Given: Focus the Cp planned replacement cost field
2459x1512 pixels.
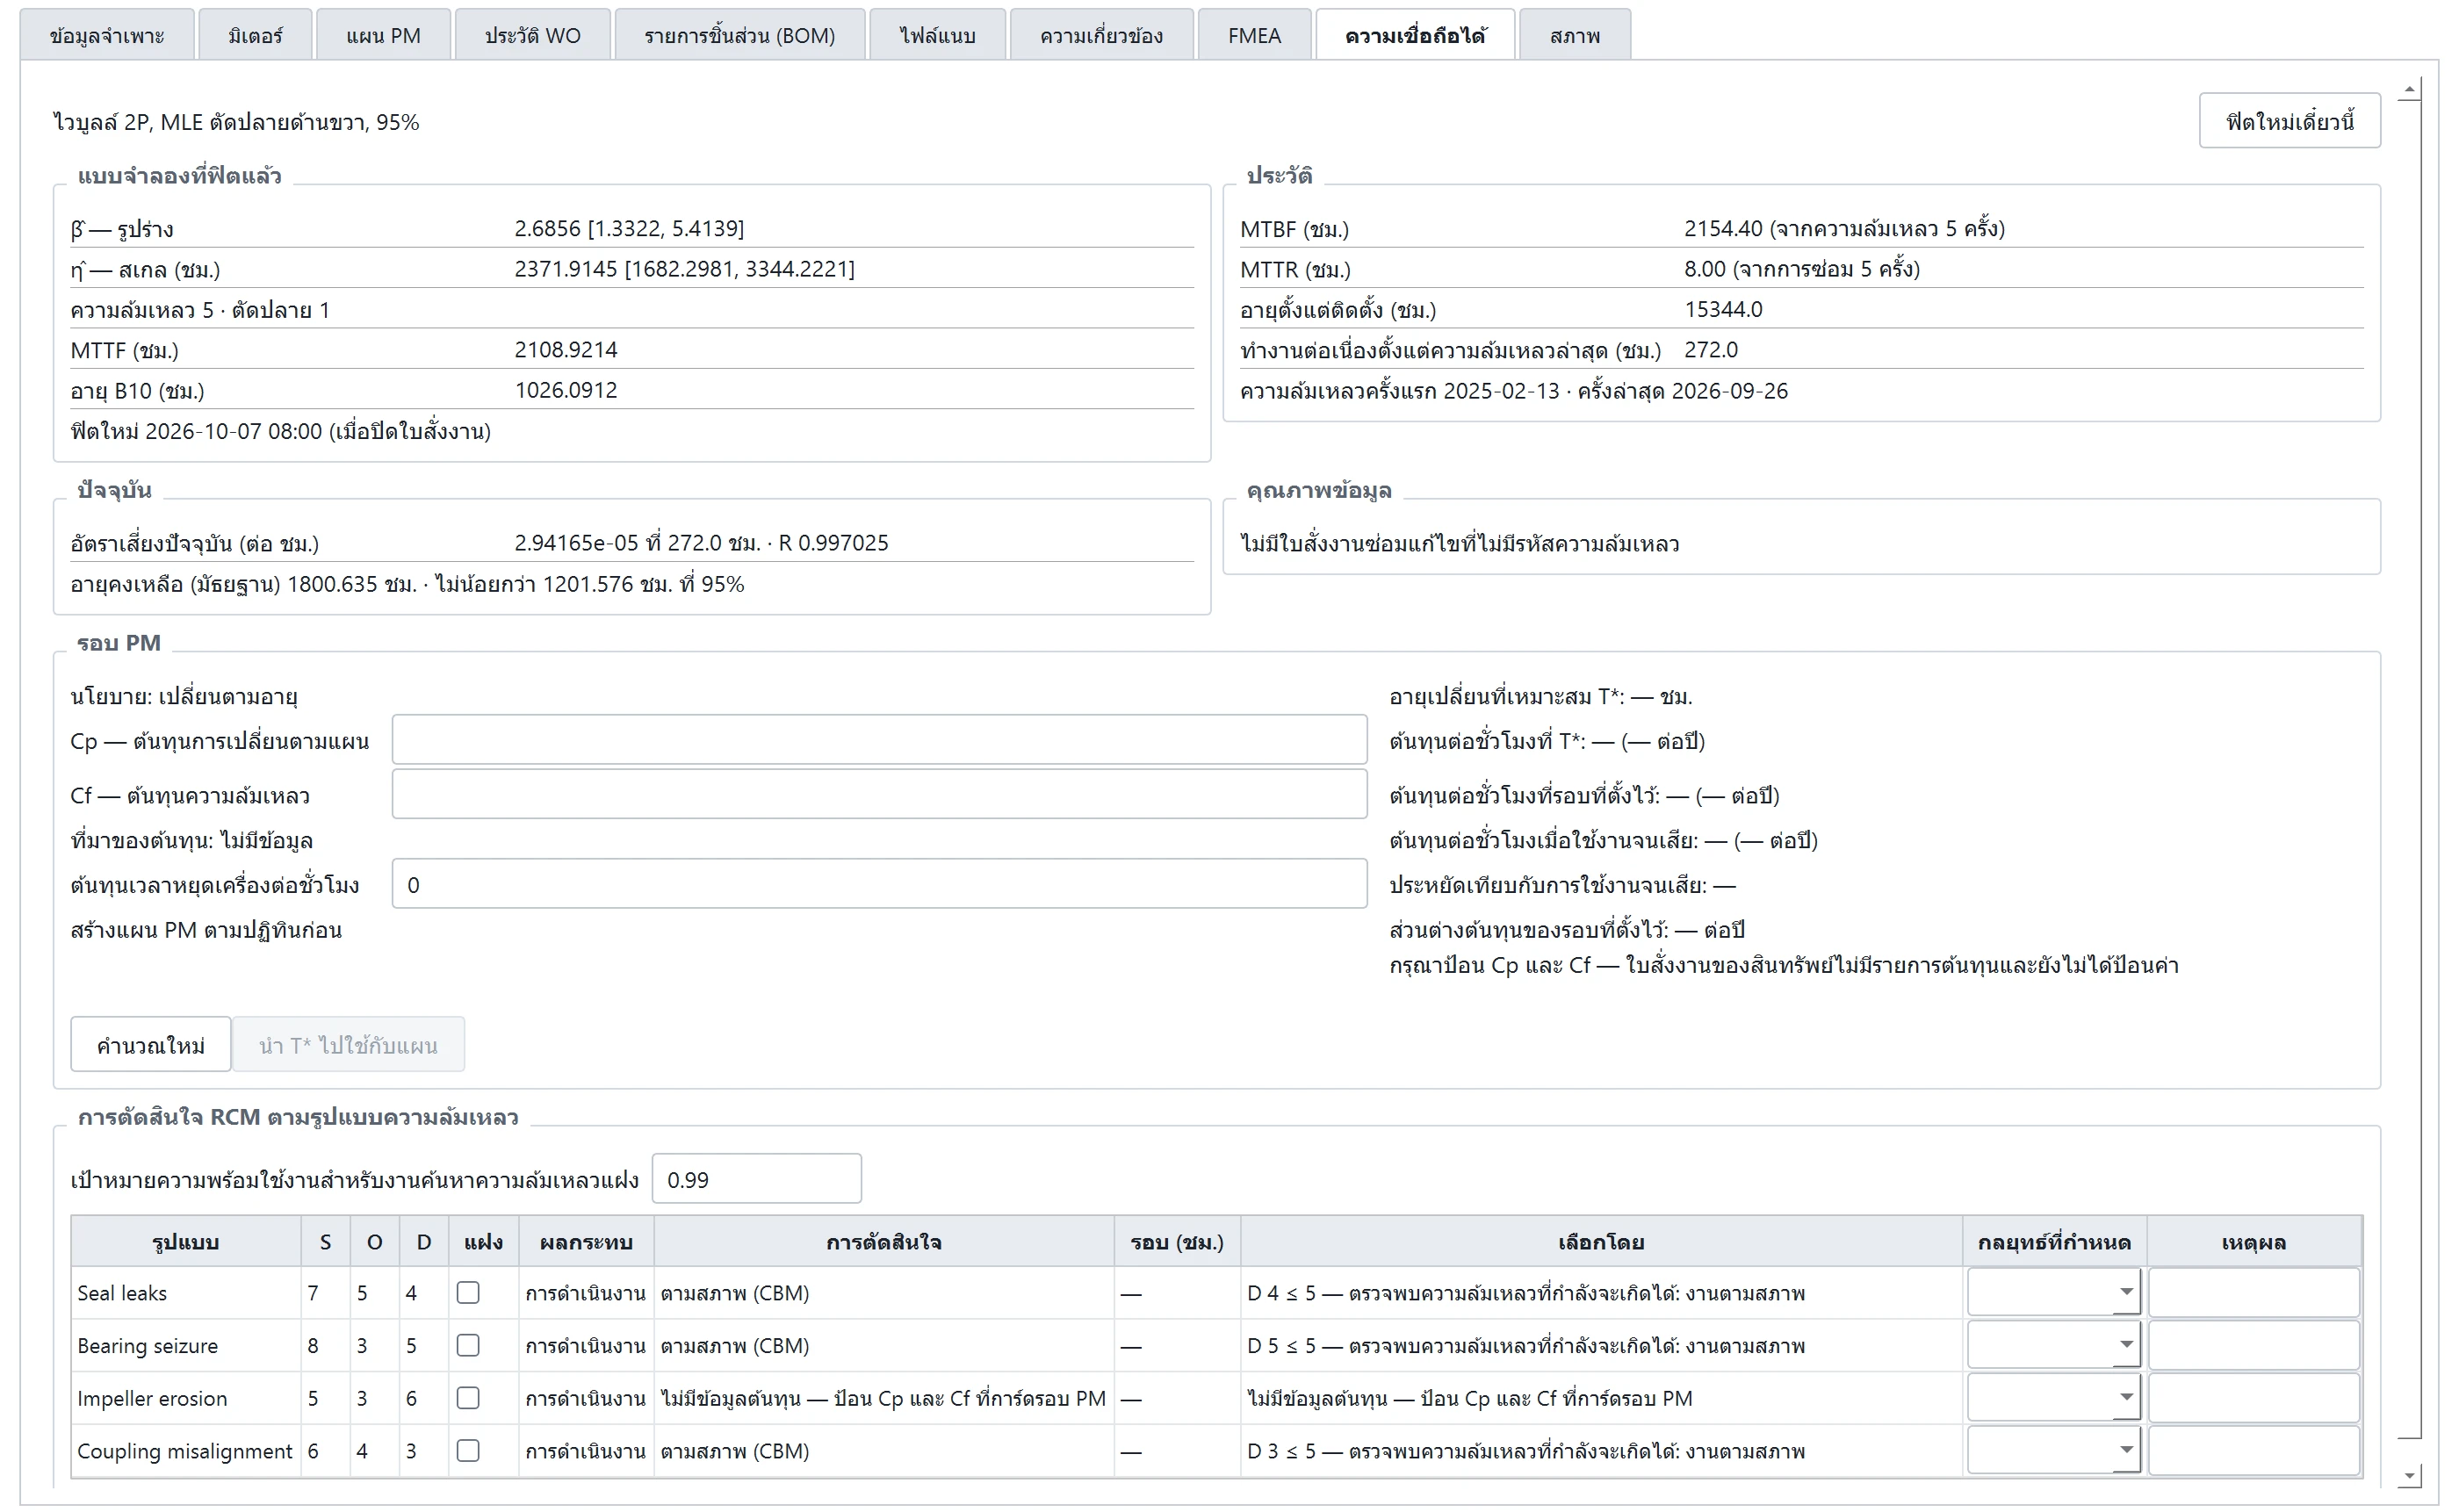Looking at the screenshot, I should click(x=879, y=740).
